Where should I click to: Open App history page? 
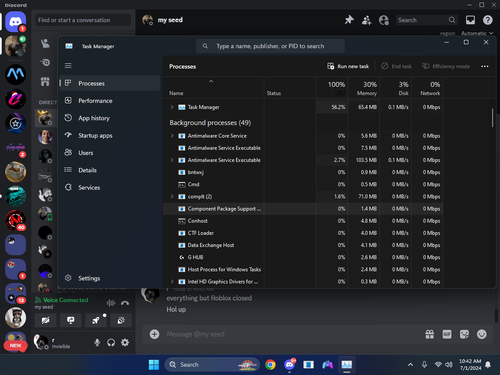110,118
